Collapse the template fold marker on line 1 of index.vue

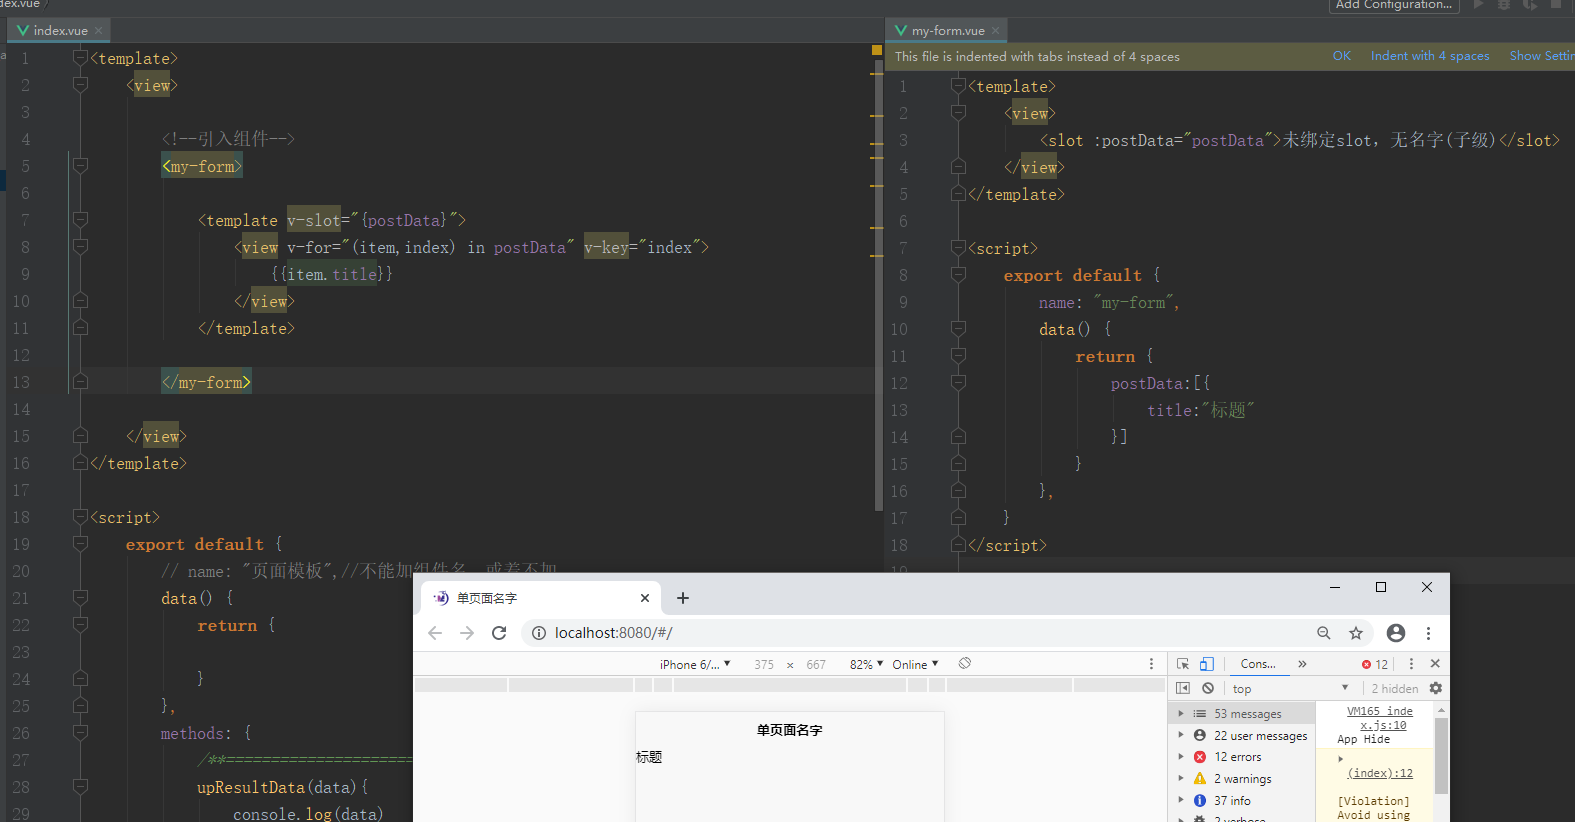click(81, 58)
